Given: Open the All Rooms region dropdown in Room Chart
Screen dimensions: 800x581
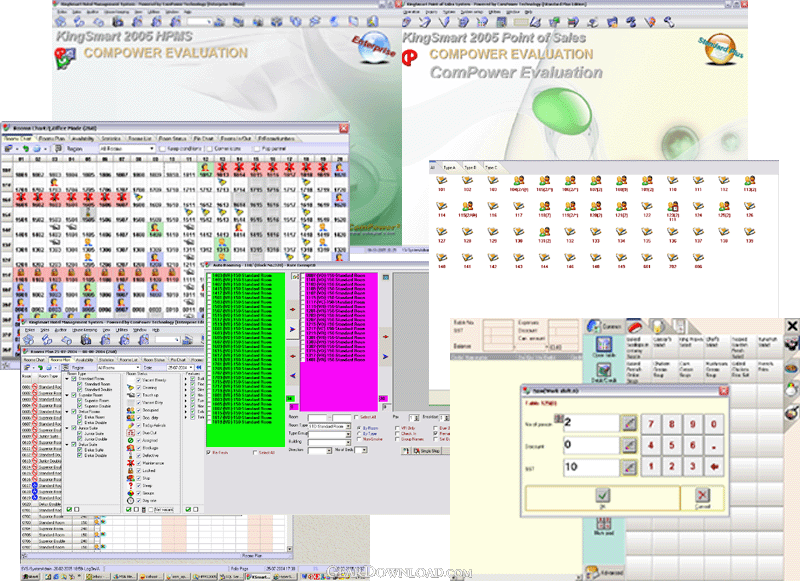Looking at the screenshot, I should 127,148.
